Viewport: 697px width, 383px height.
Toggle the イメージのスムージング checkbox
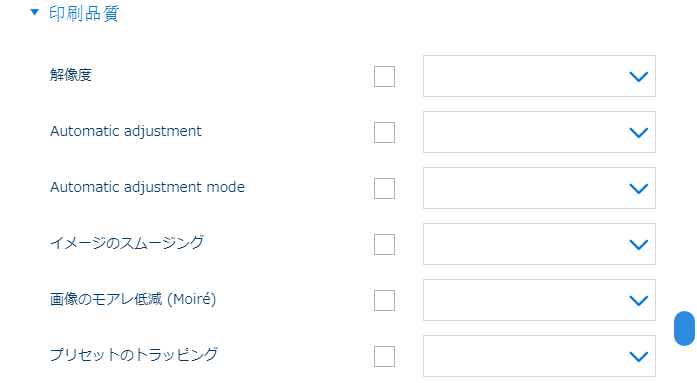(385, 244)
